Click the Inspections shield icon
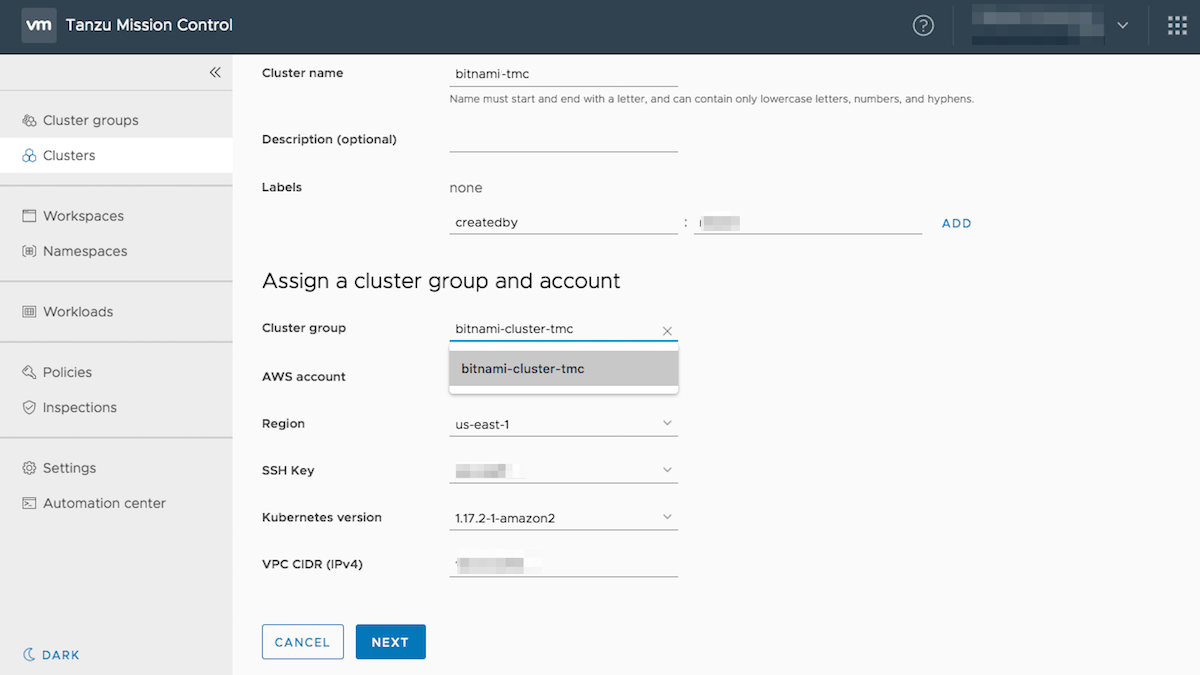 pos(30,407)
